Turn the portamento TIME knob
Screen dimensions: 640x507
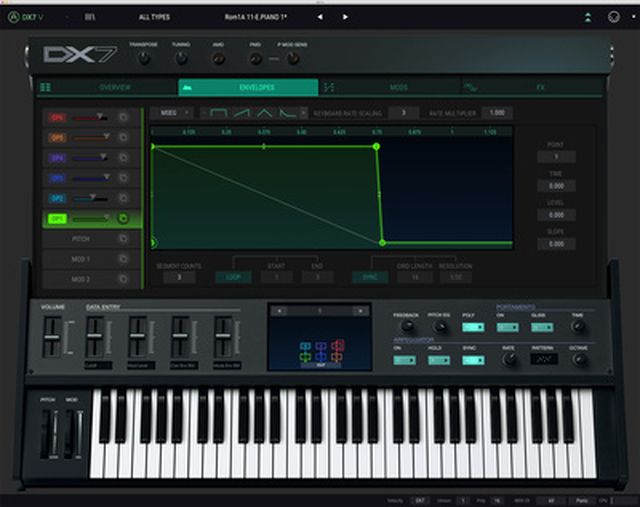tap(578, 326)
